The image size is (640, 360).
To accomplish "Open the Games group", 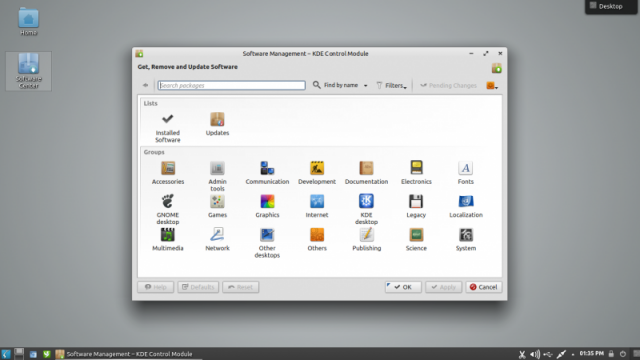I will click(217, 206).
